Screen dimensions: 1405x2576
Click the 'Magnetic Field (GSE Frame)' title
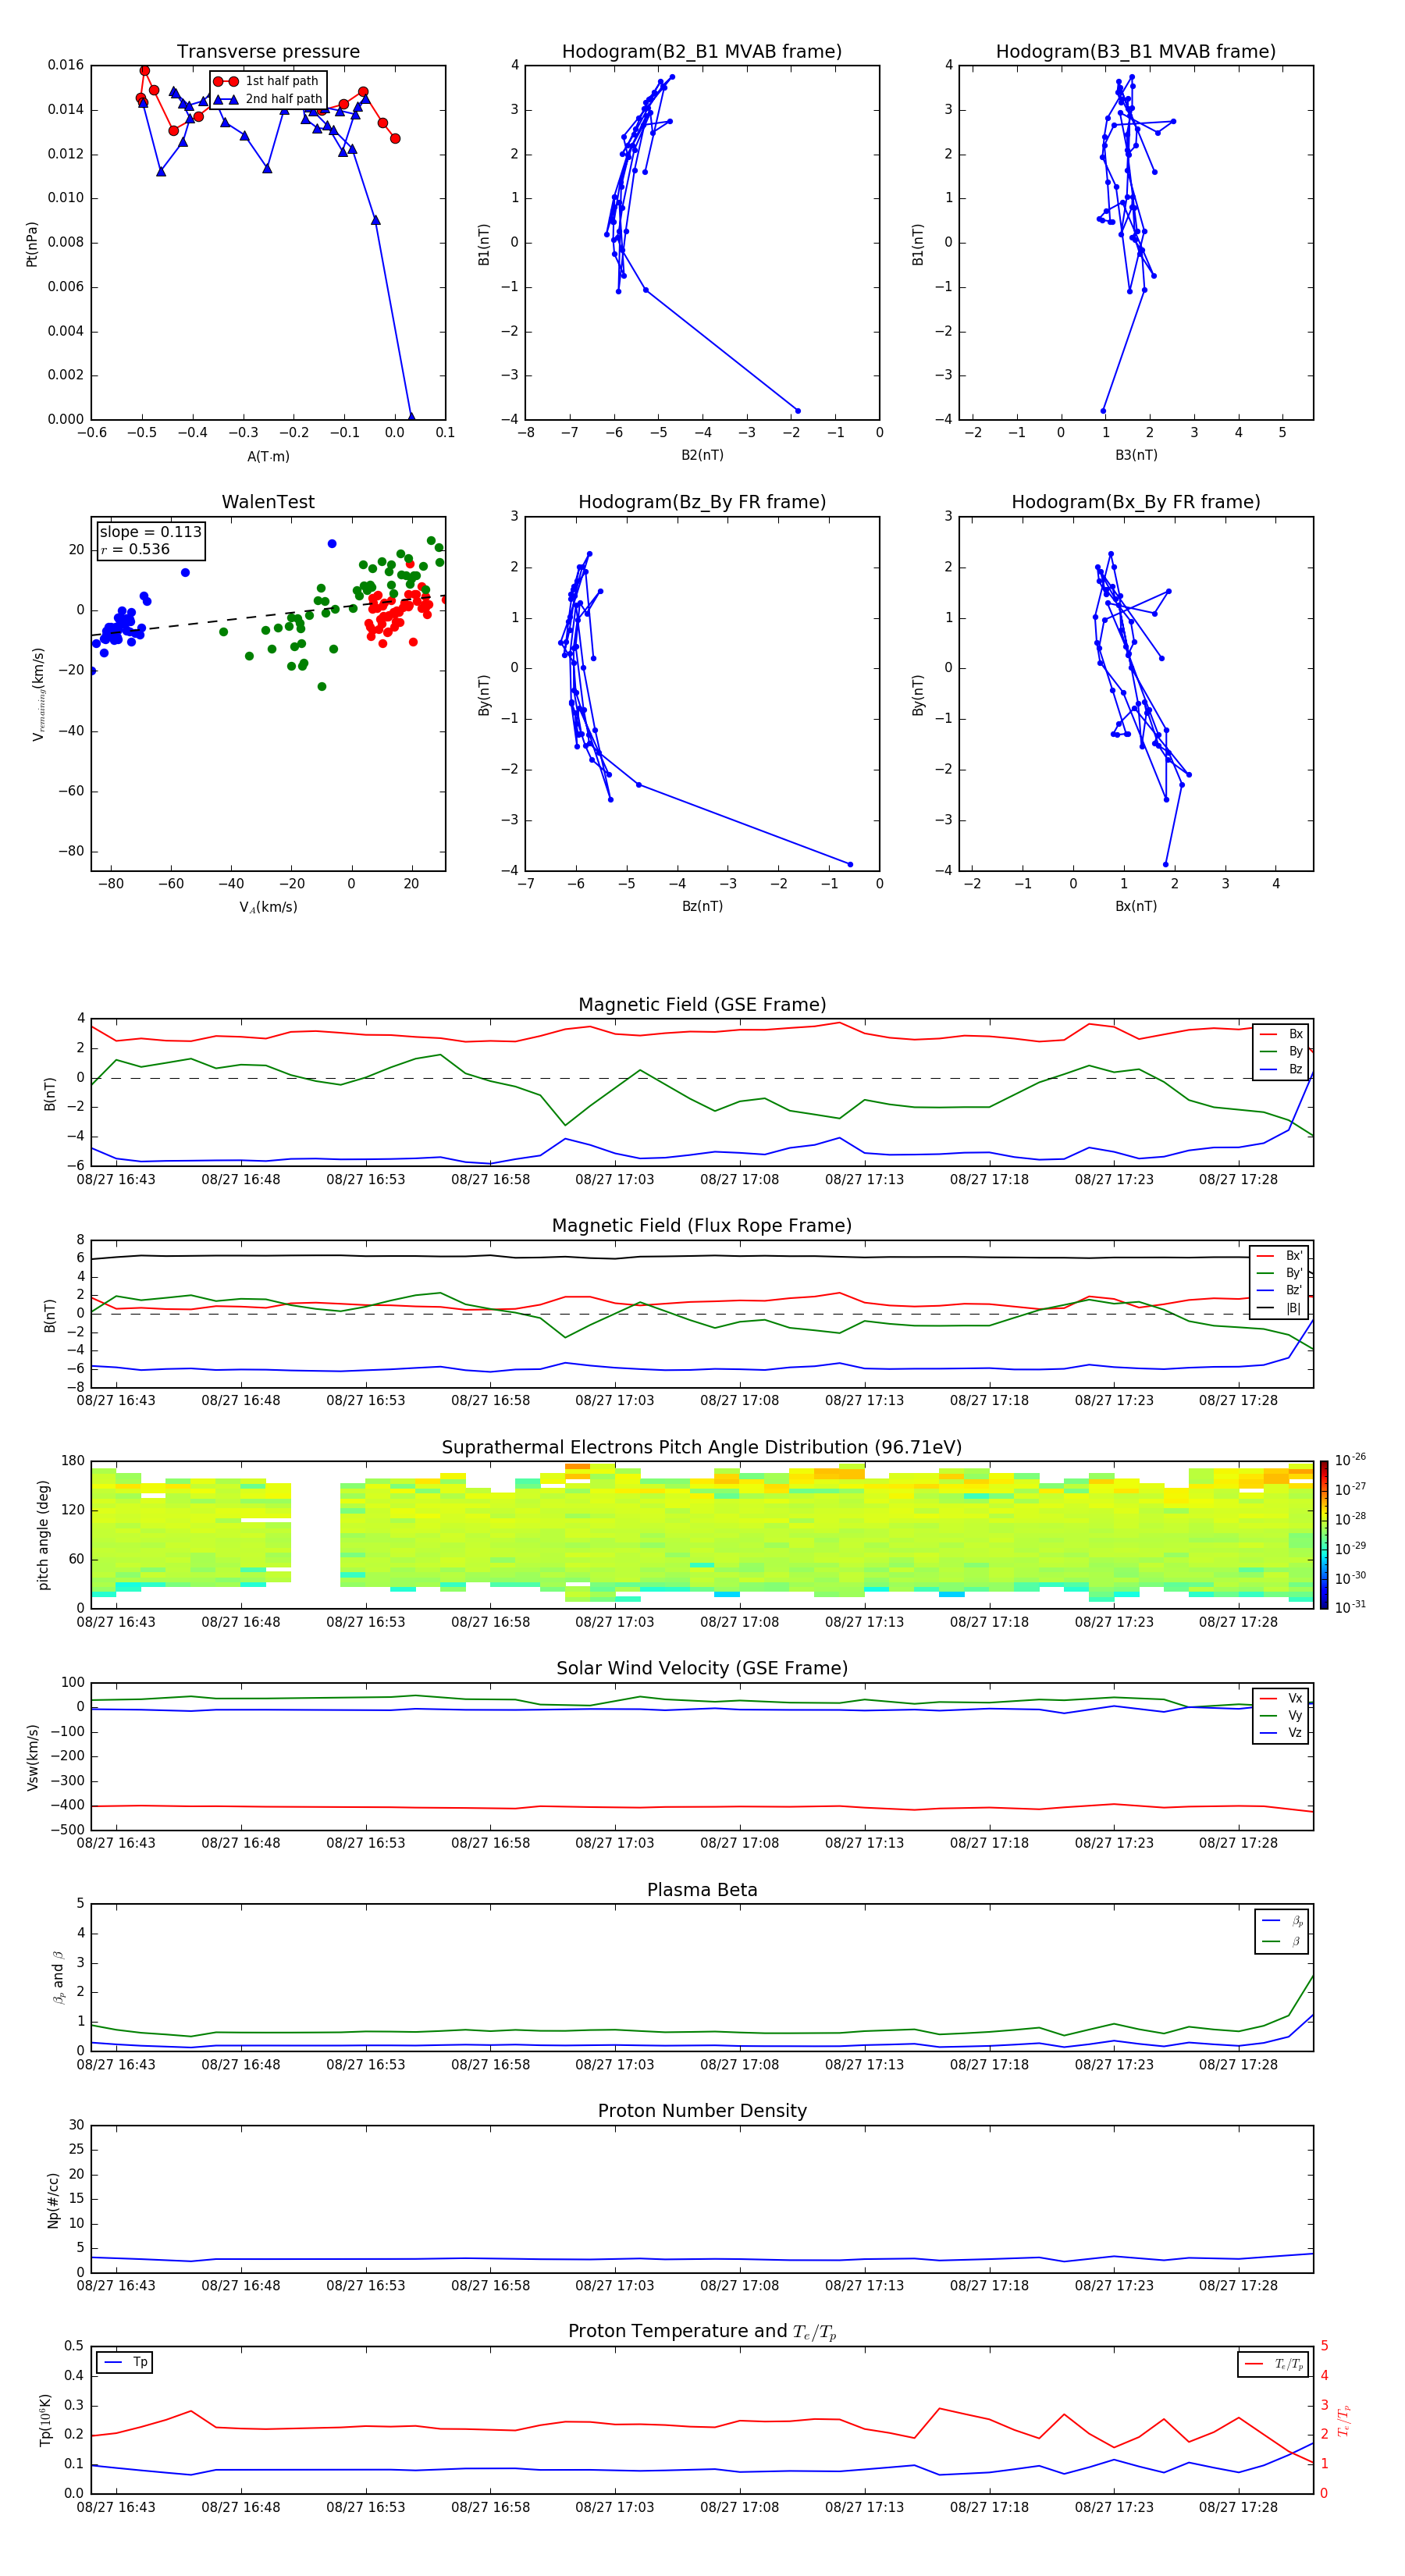702,1005
